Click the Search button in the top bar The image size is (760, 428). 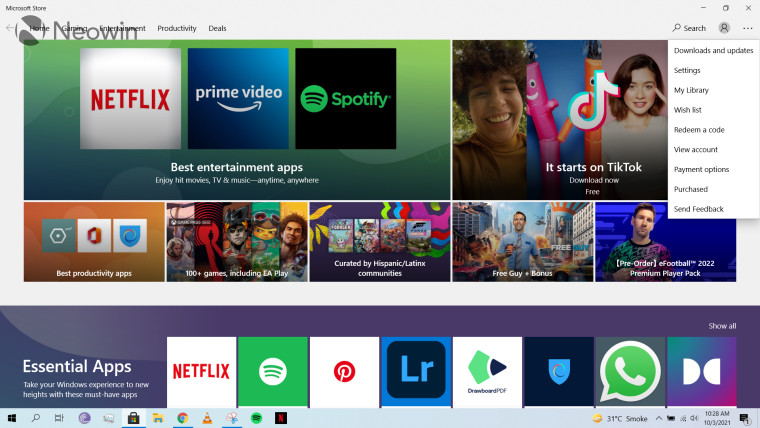(x=689, y=28)
